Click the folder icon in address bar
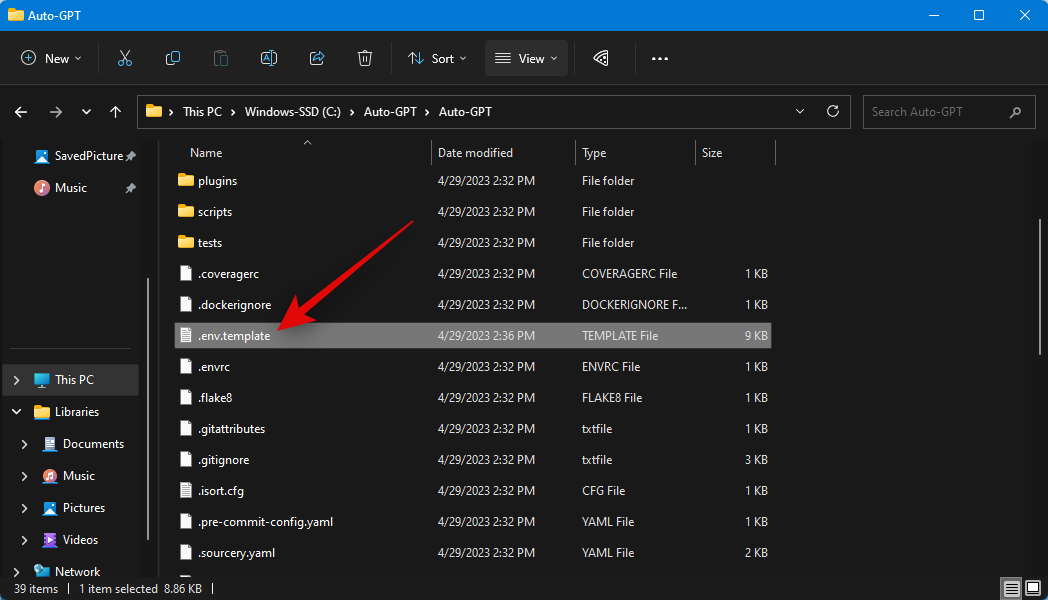 pos(154,111)
